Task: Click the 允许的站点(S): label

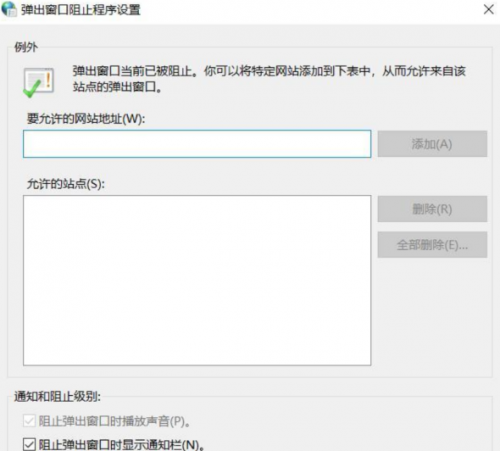Action: tap(65, 184)
